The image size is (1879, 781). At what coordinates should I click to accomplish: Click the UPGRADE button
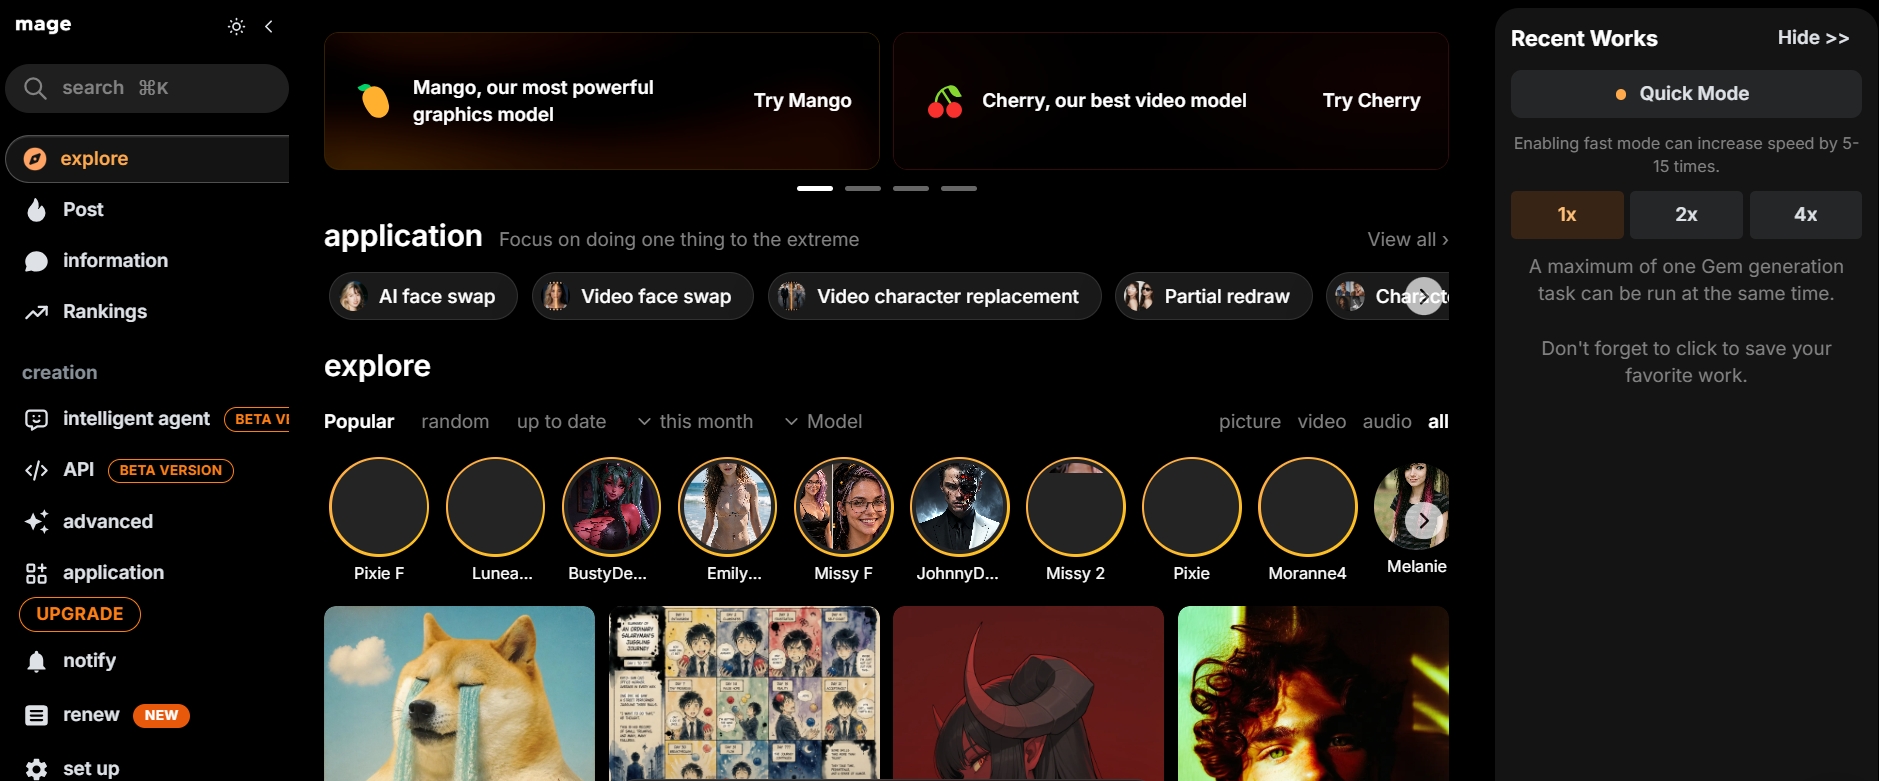pos(80,614)
